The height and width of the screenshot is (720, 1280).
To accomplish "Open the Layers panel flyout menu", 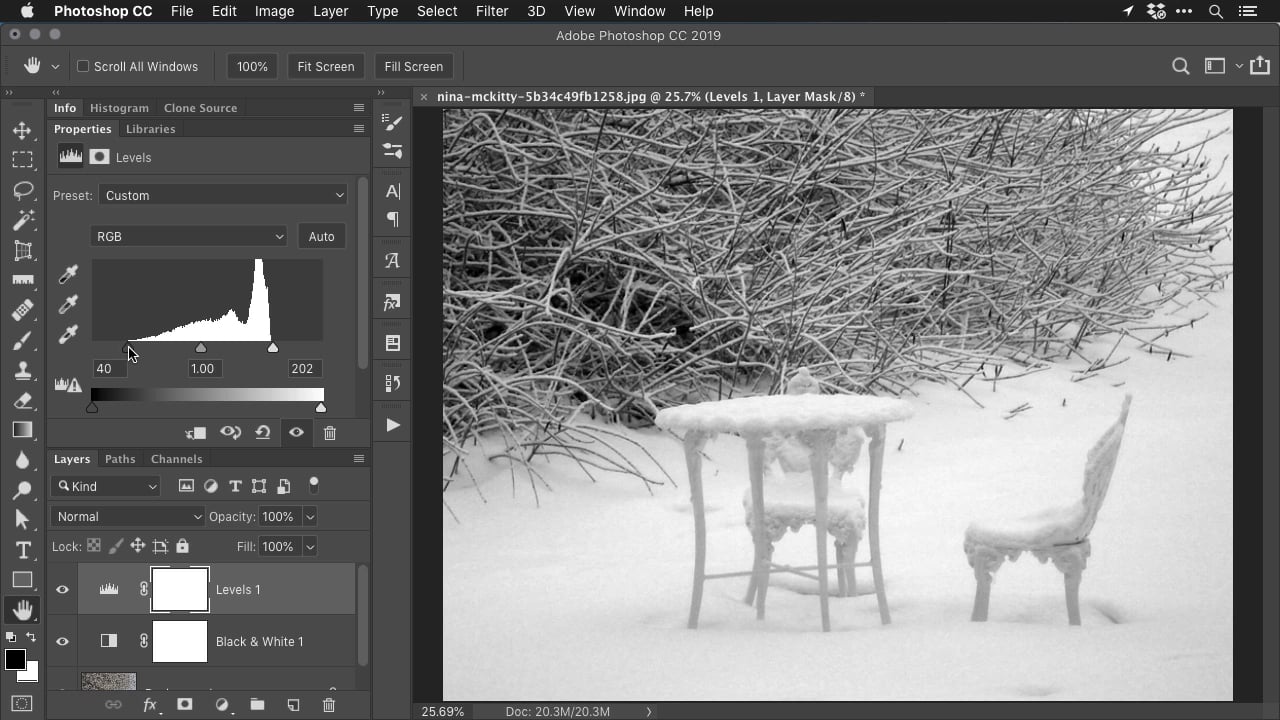I will click(x=358, y=459).
